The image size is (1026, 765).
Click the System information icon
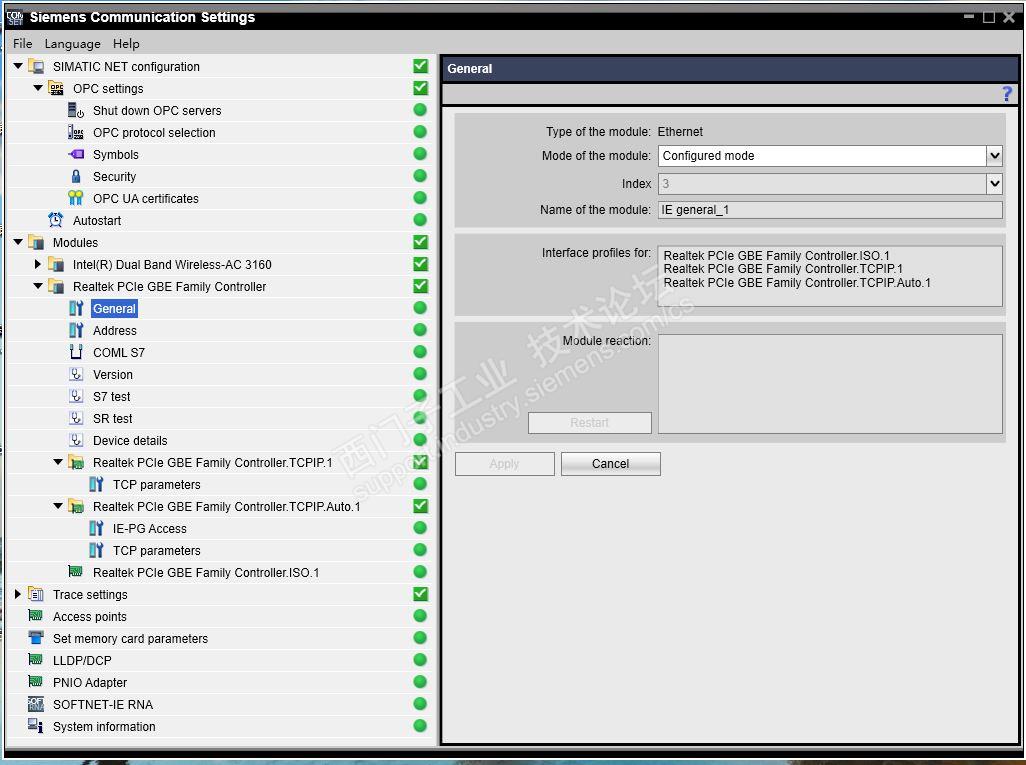(x=35, y=726)
